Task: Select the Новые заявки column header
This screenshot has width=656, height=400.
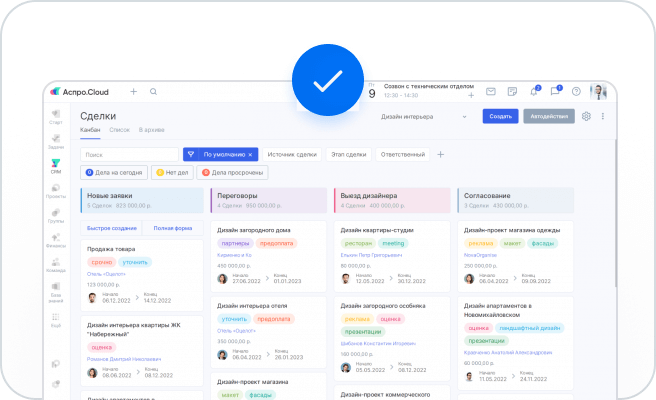Action: point(142,200)
